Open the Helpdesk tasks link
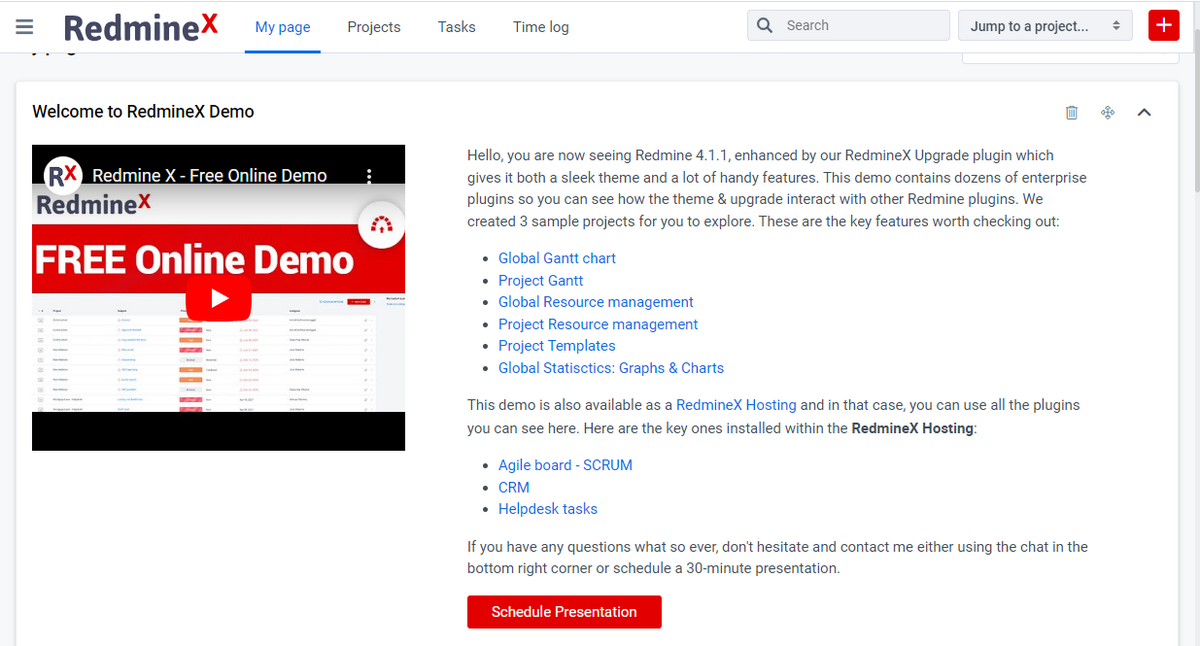This screenshot has height=646, width=1200. click(x=548, y=509)
